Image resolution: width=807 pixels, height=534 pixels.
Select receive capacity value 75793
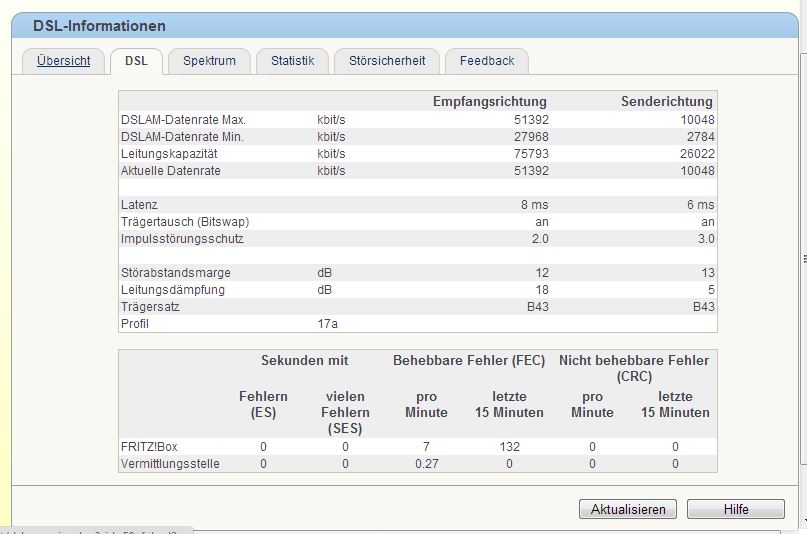[x=531, y=154]
